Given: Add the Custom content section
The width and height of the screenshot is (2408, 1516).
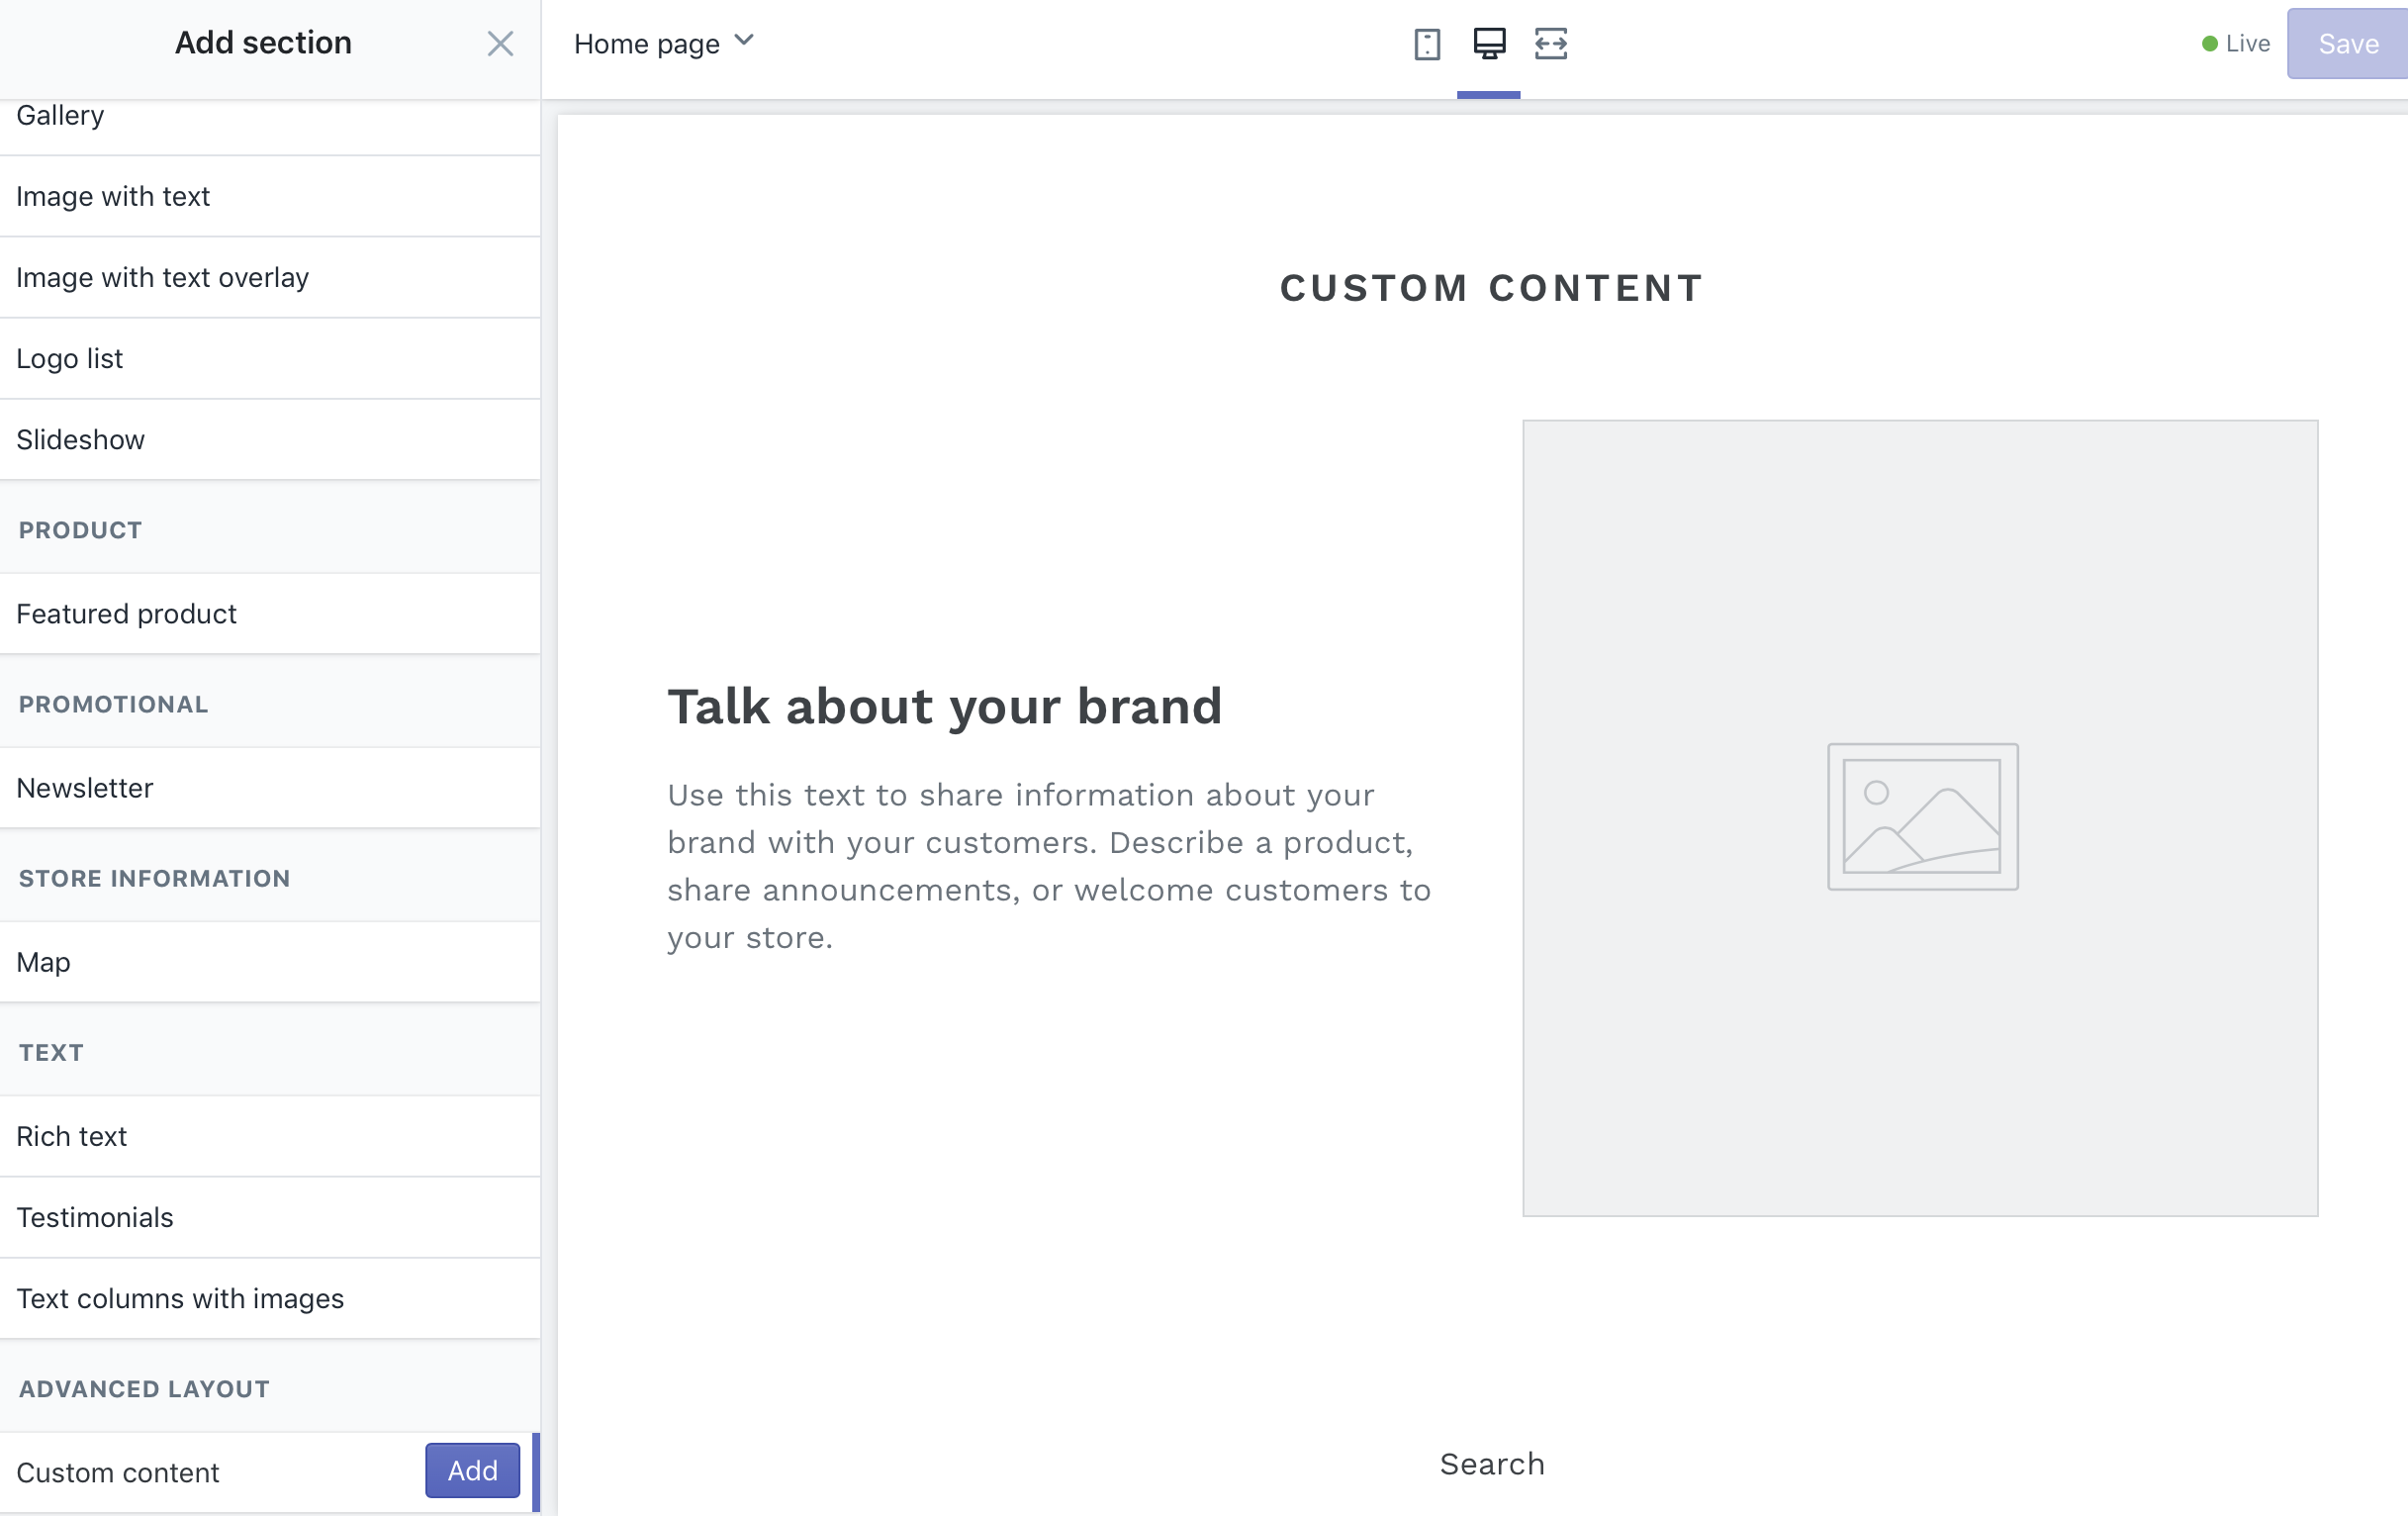Looking at the screenshot, I should 472,1470.
